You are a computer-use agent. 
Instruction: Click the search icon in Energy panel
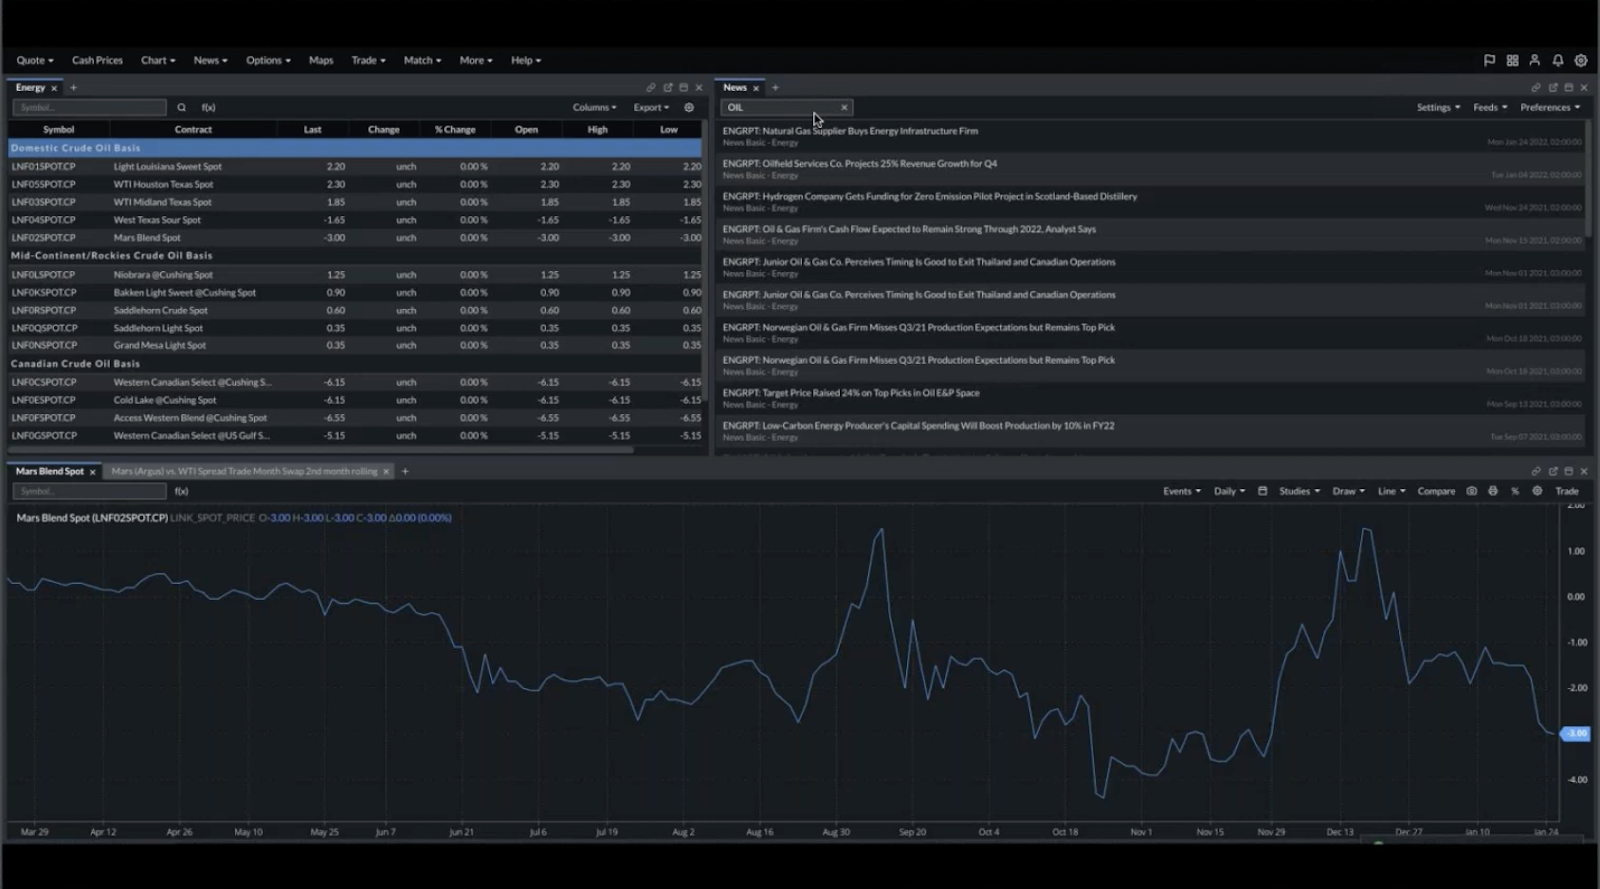coord(181,107)
